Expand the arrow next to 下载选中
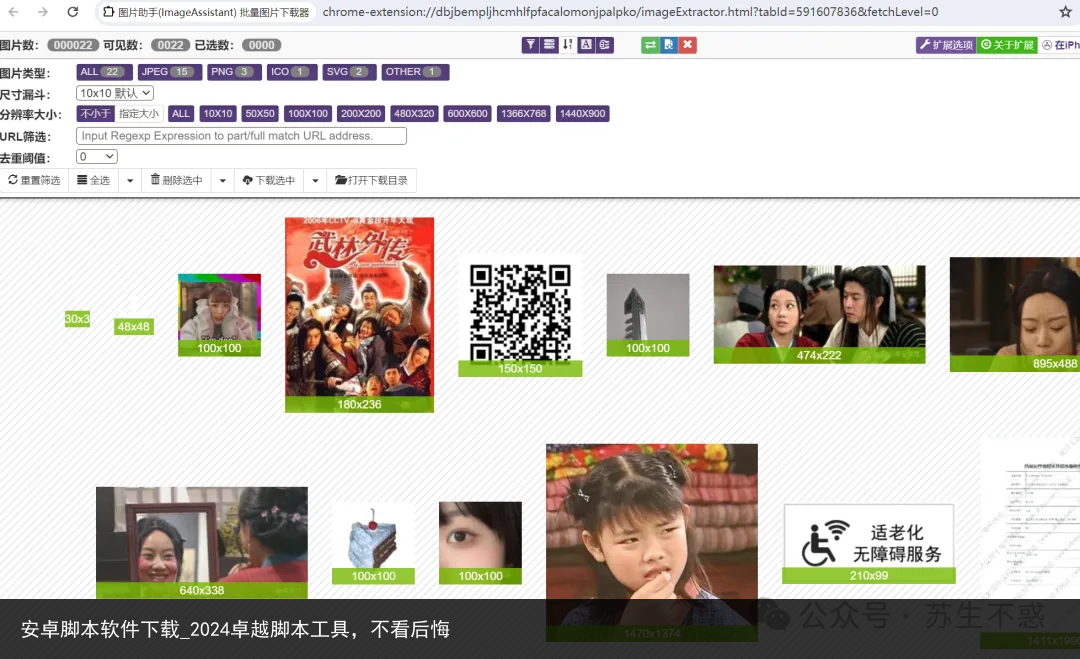This screenshot has width=1080, height=659. 315,181
